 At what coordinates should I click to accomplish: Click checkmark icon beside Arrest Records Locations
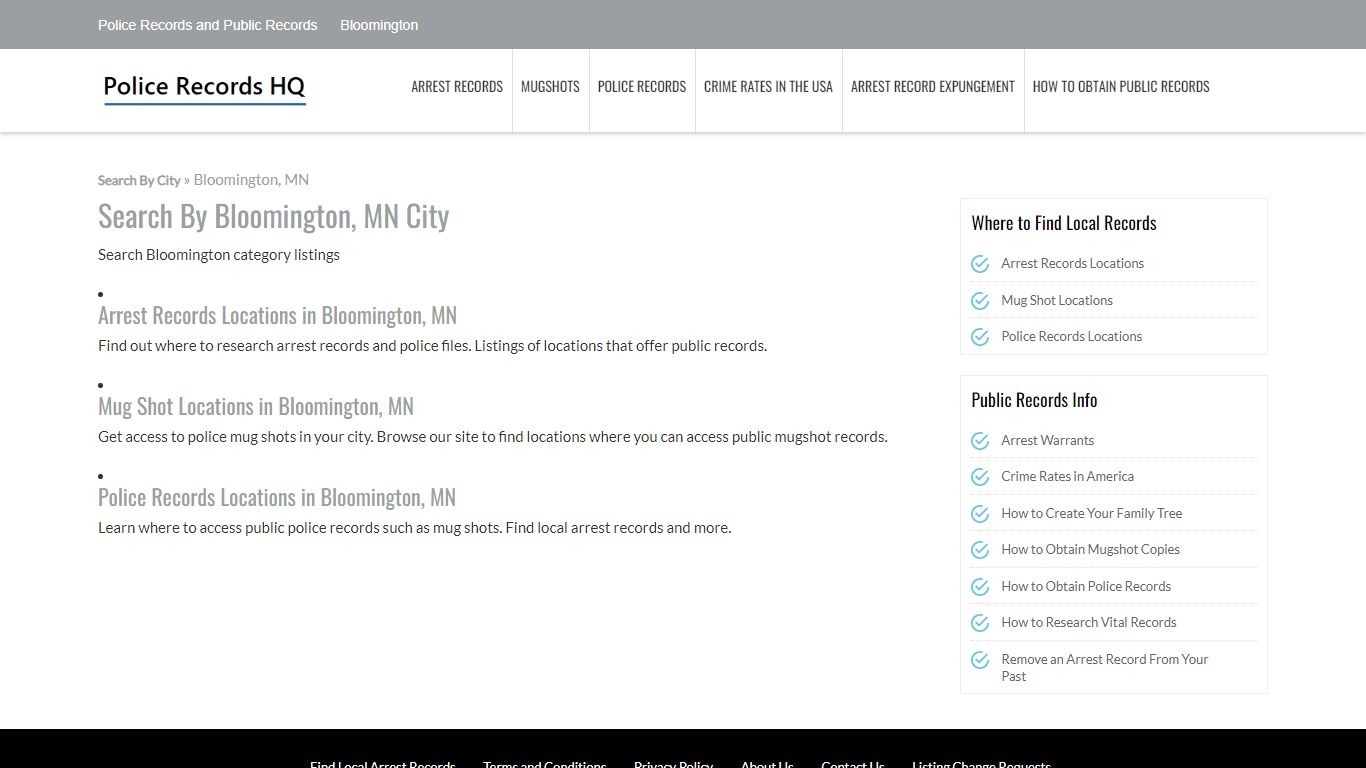tap(980, 264)
